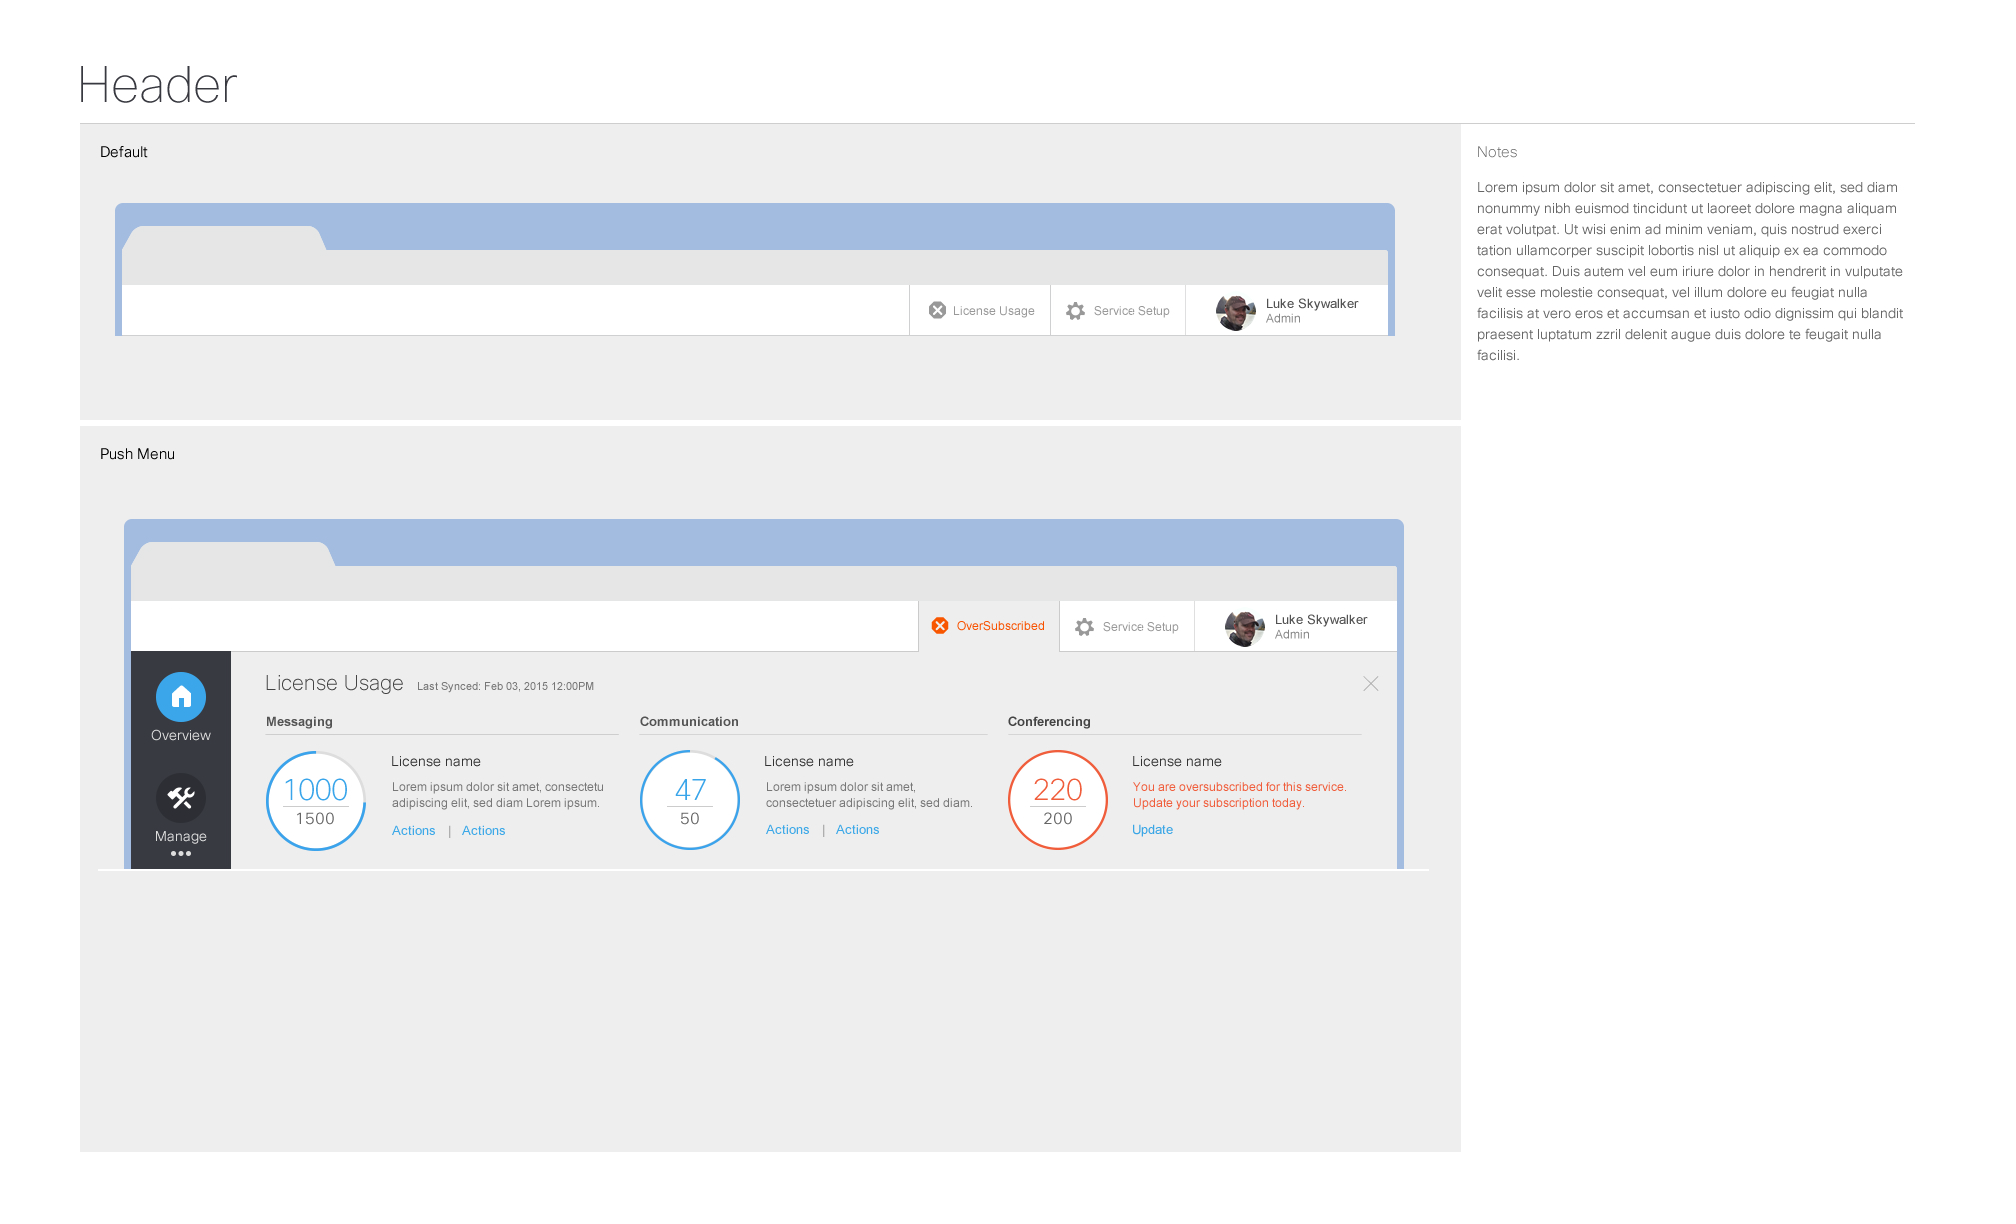Click the orange OverSubscribed warning icon
Screen dimensions: 2016x1224
coord(940,626)
